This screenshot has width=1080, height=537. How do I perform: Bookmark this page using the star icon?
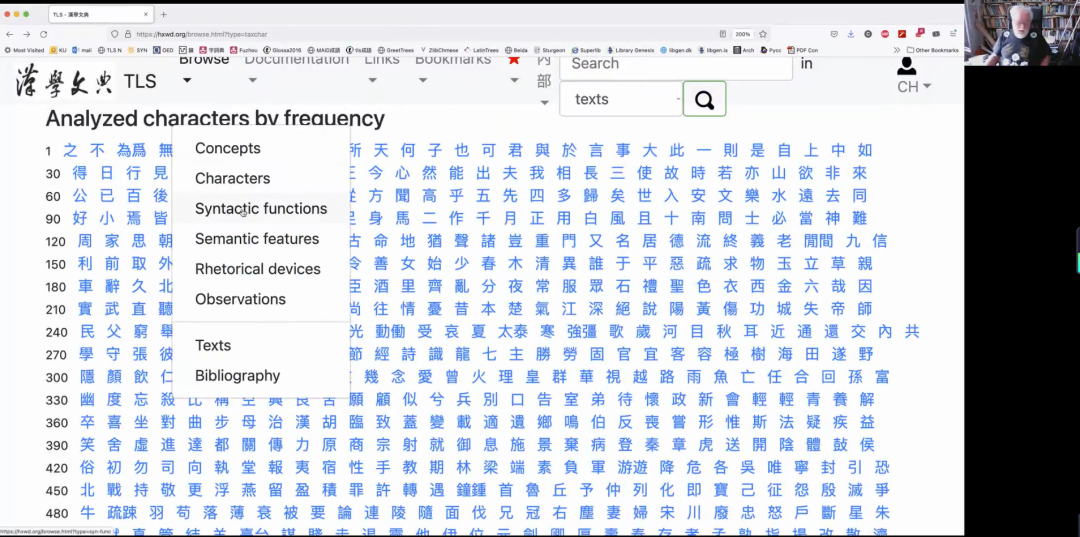(x=763, y=34)
